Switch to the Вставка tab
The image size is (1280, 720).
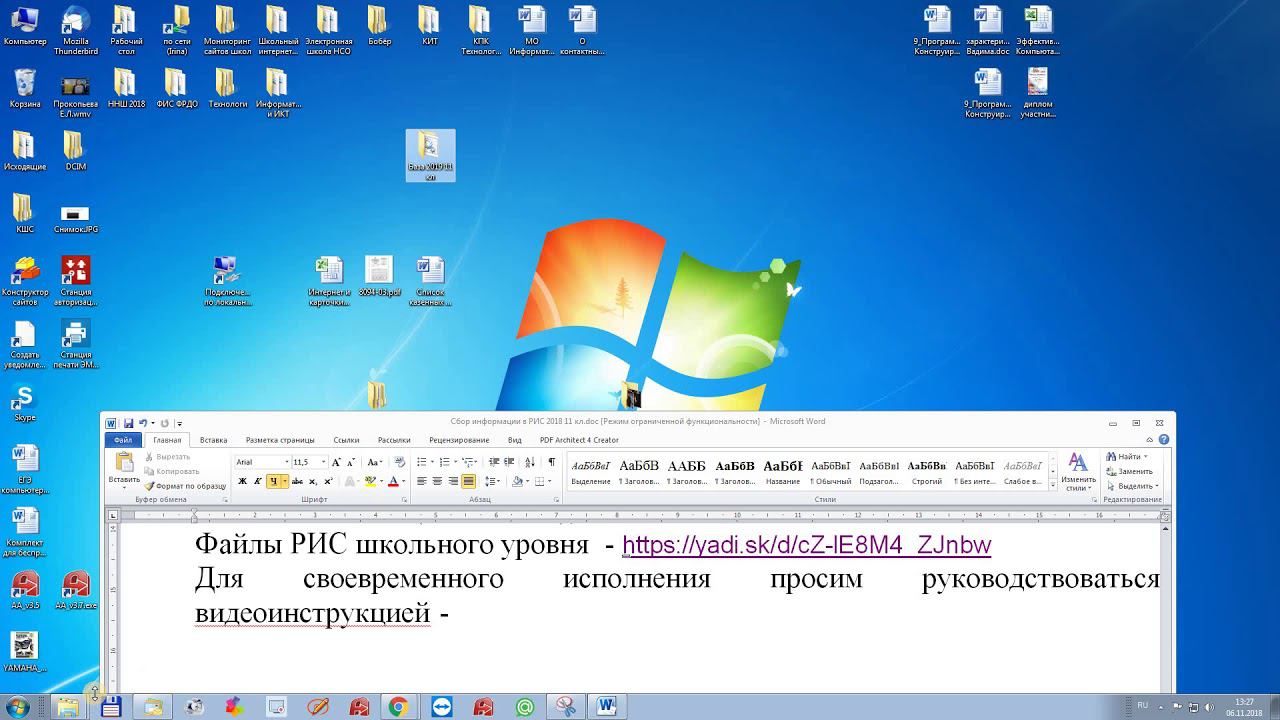tap(213, 440)
